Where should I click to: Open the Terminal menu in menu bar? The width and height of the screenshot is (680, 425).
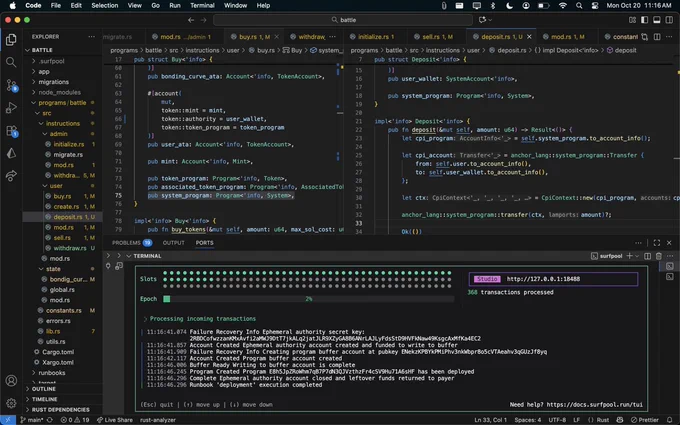(x=202, y=6)
